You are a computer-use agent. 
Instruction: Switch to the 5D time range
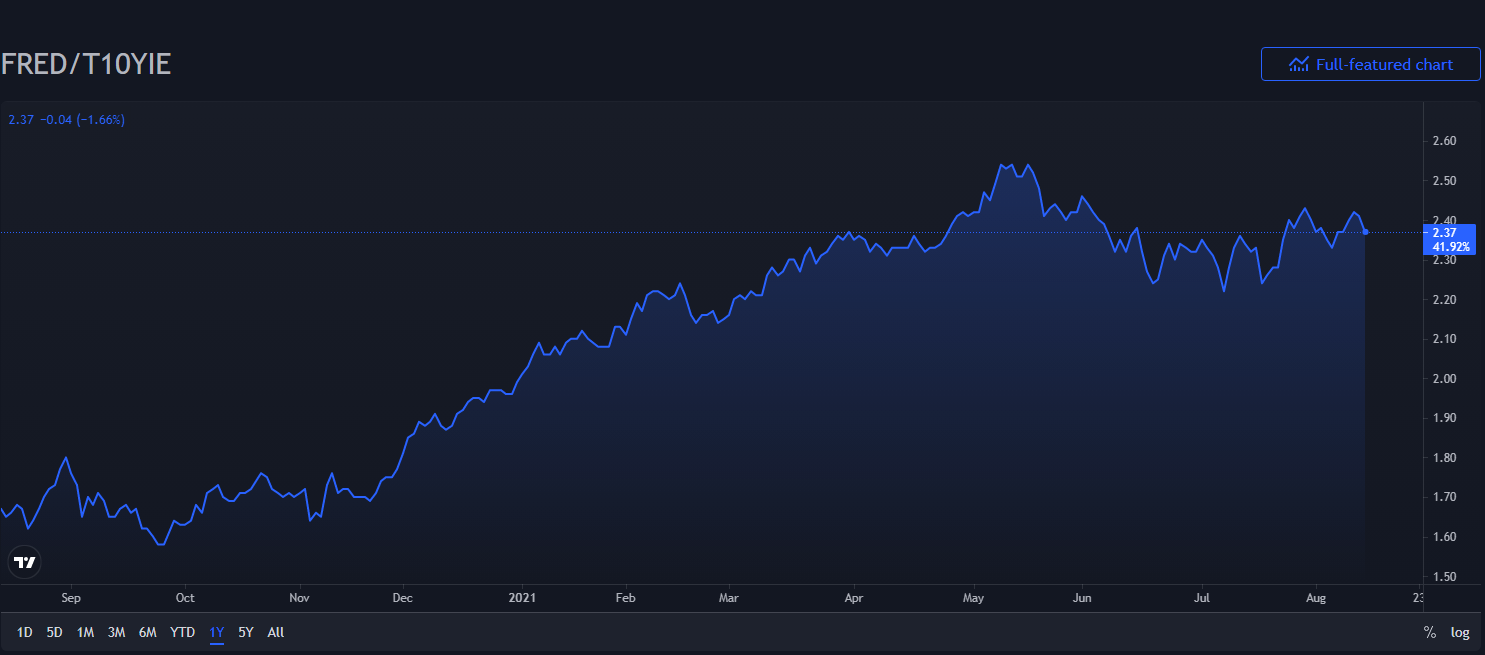pos(55,632)
